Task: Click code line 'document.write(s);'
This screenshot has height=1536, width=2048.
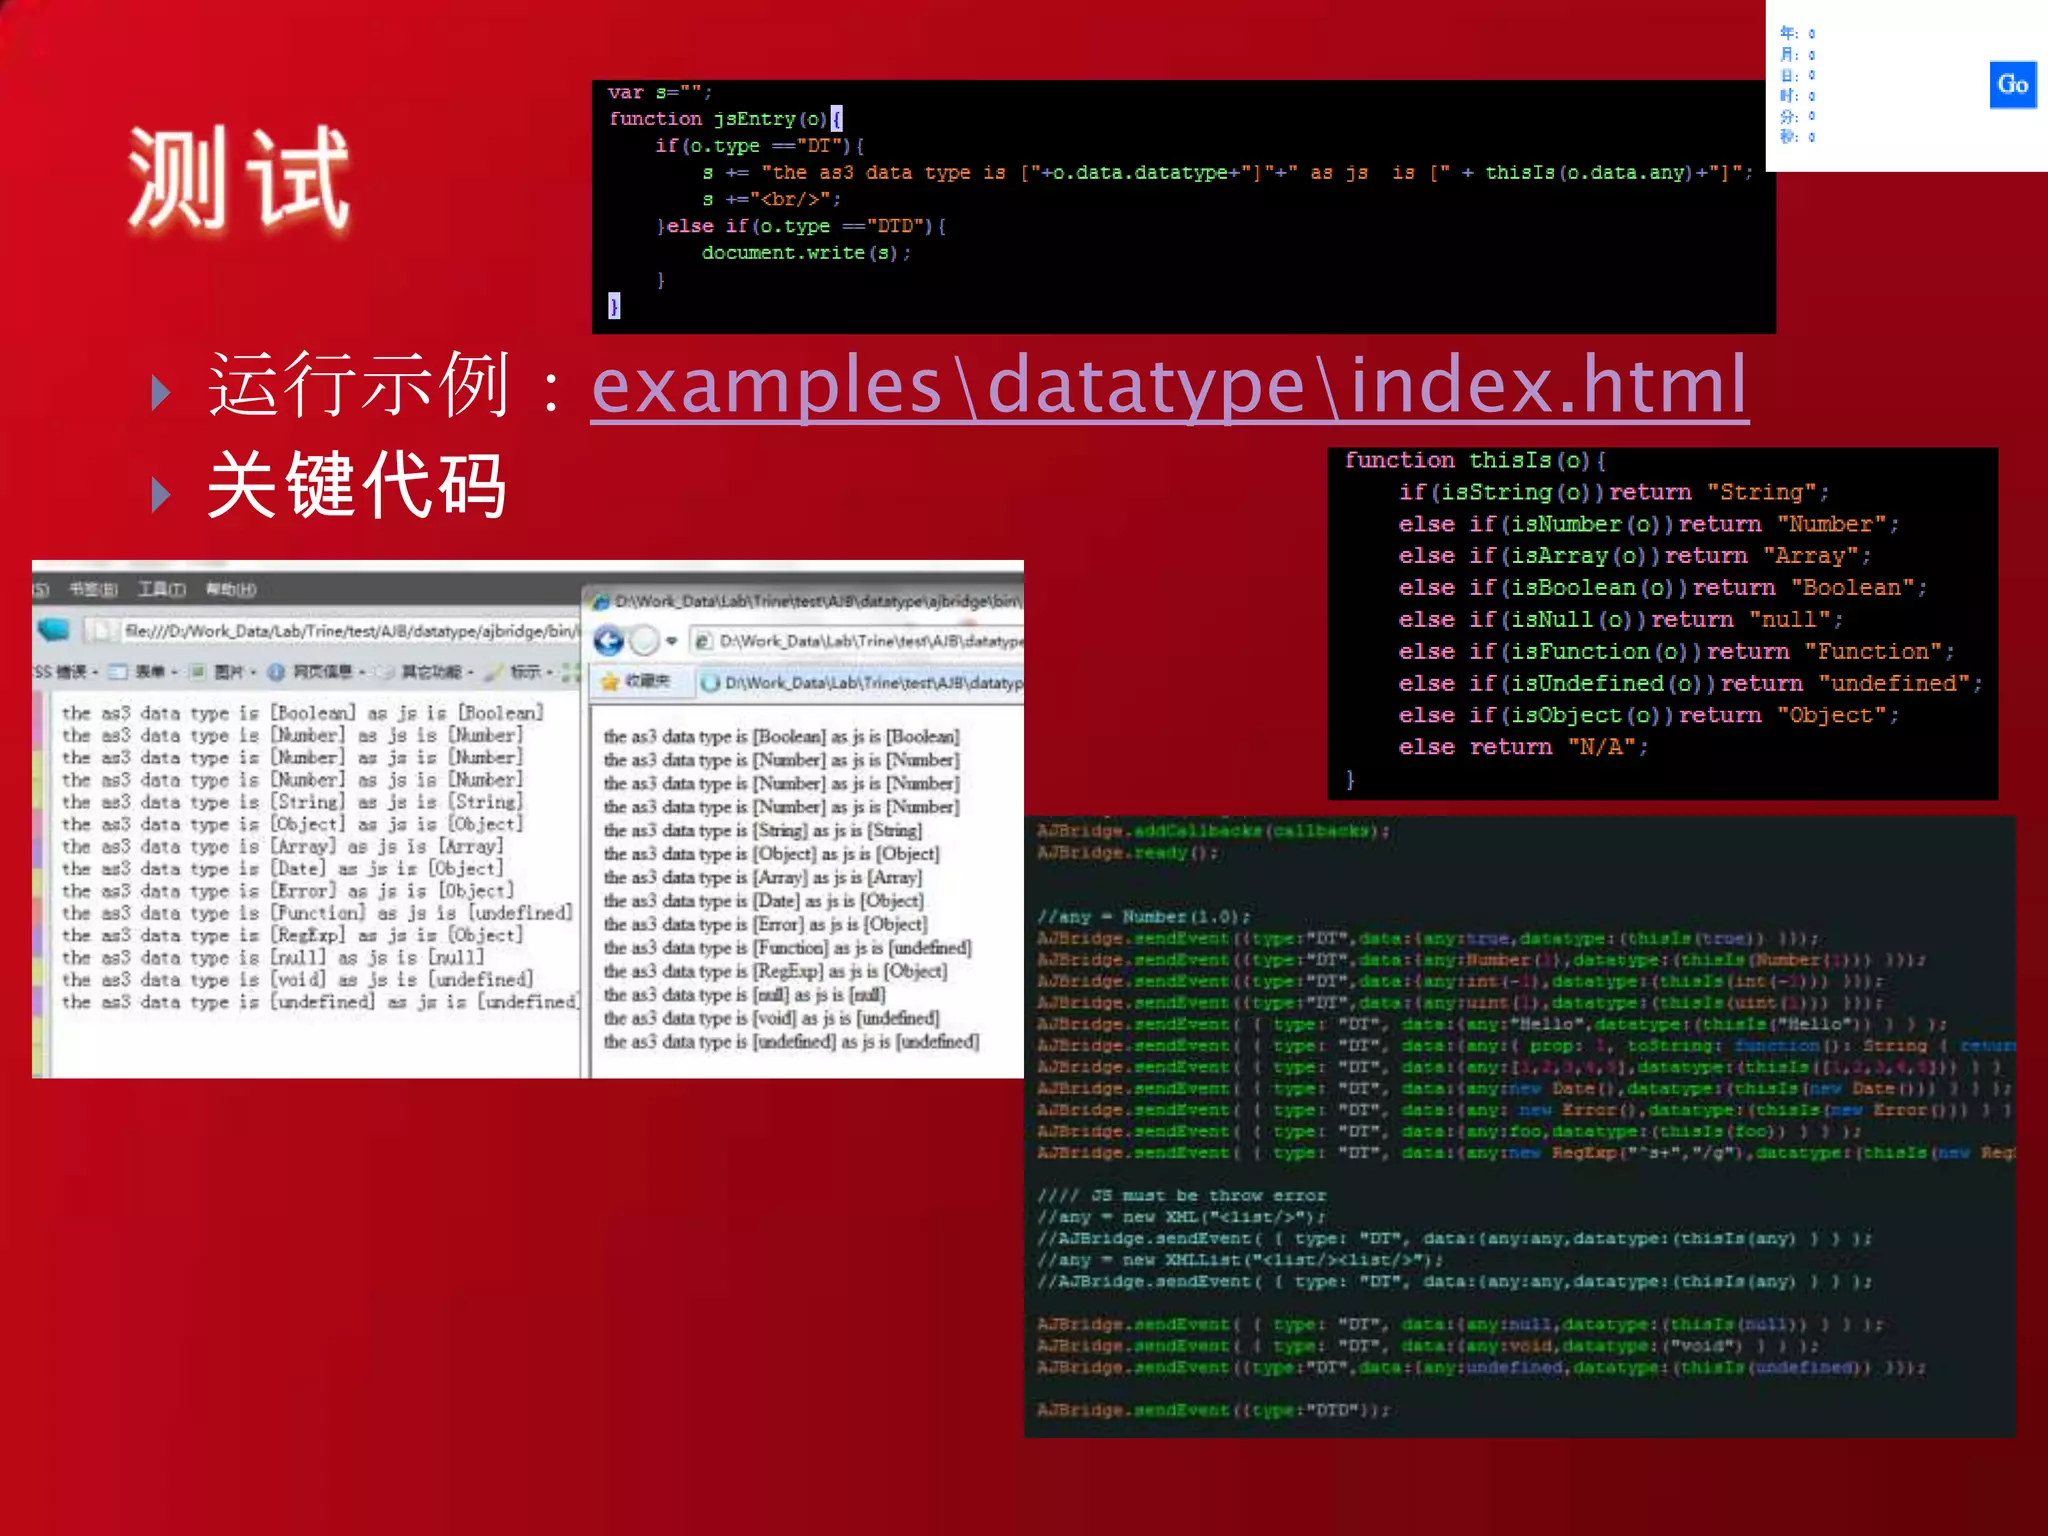Action: point(806,253)
